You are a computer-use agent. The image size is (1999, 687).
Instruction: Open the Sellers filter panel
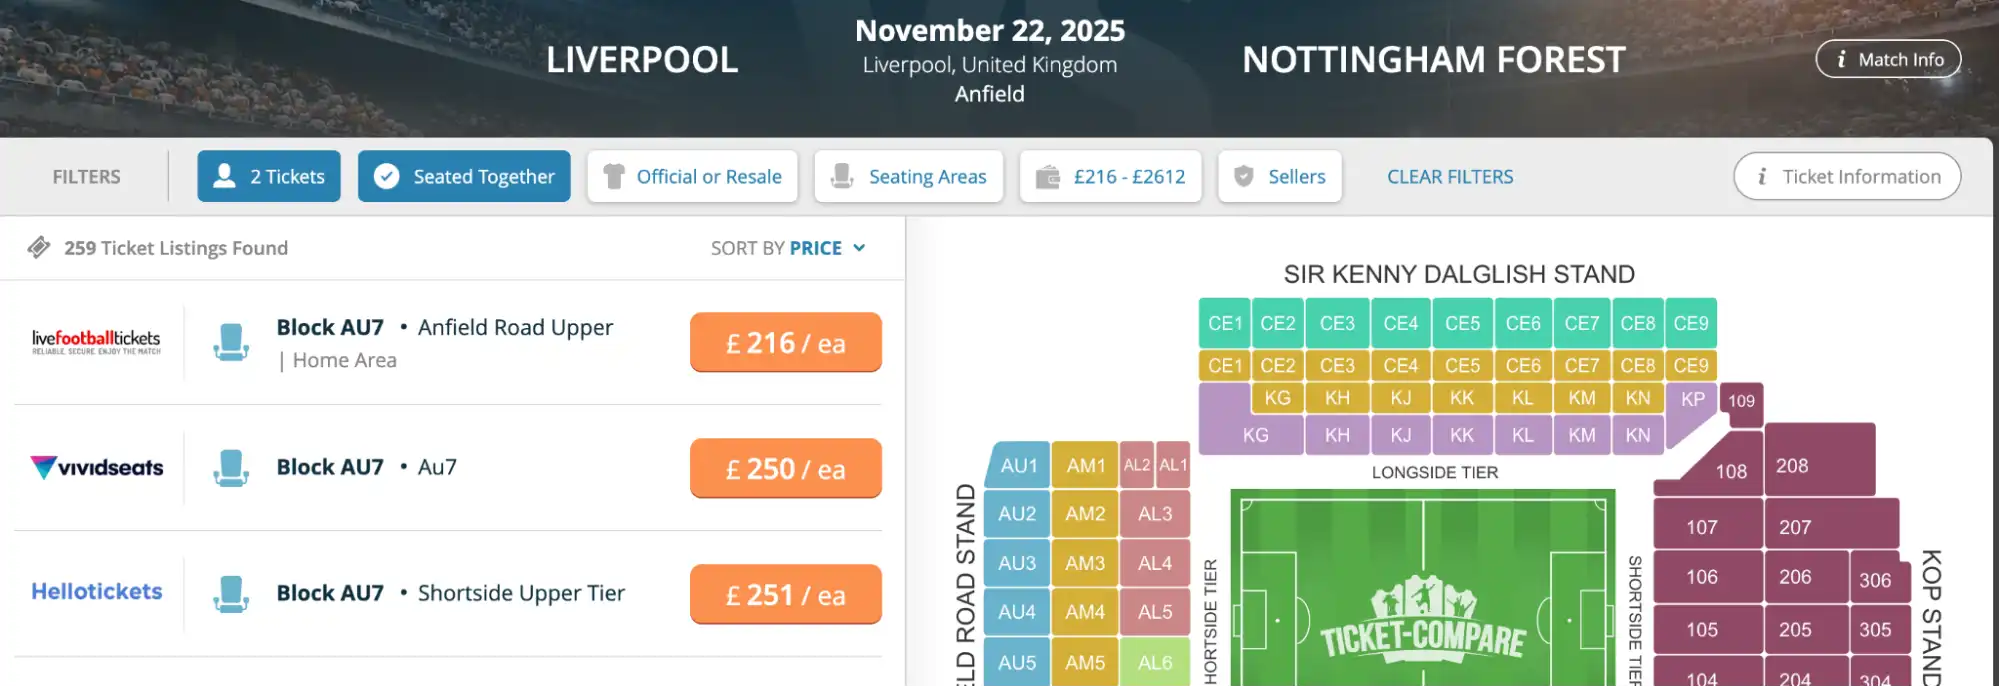(x=1280, y=176)
